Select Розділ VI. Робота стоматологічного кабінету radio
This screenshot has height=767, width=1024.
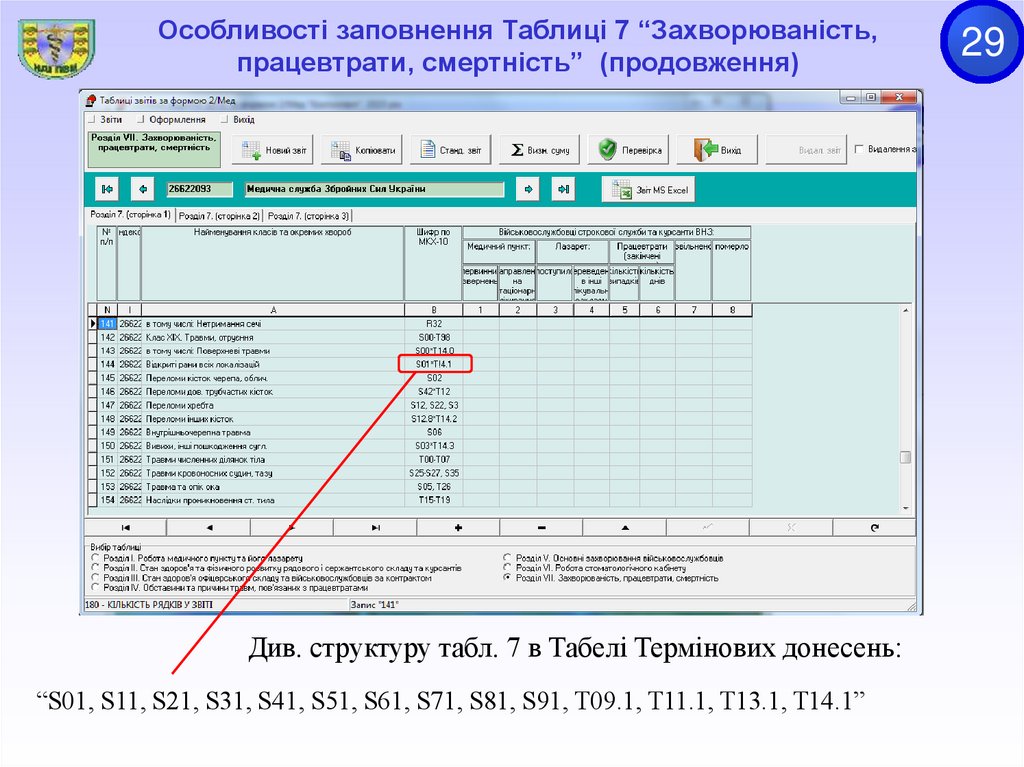pos(507,568)
